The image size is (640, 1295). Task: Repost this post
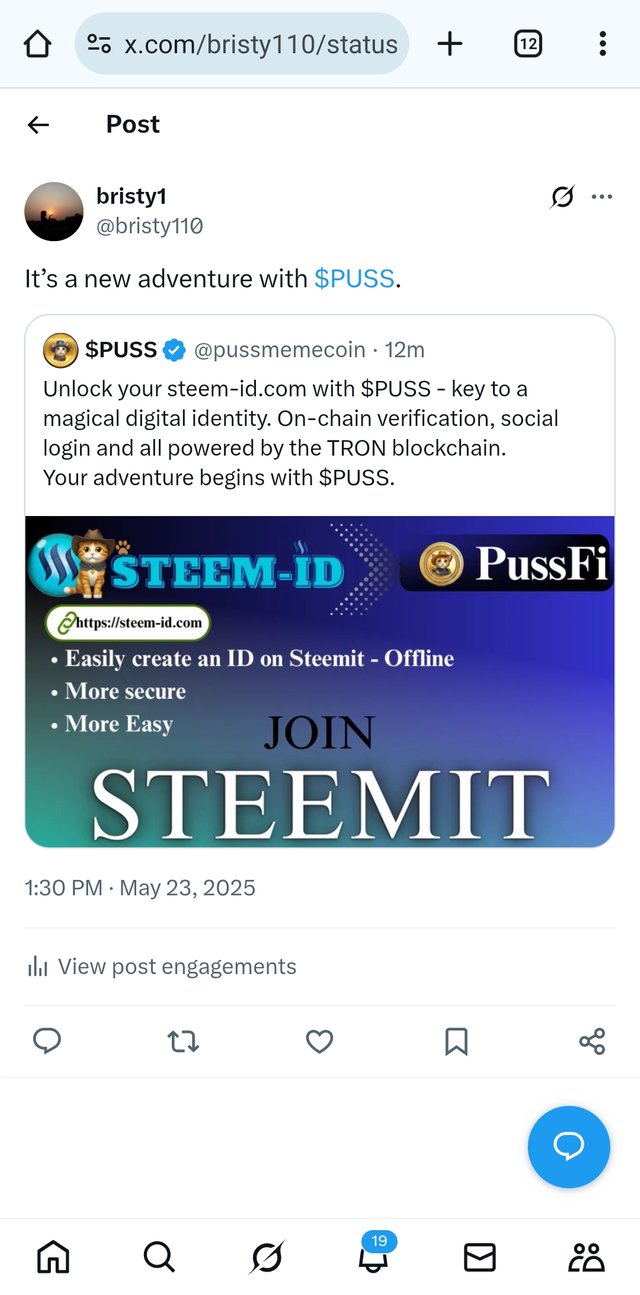point(183,1042)
